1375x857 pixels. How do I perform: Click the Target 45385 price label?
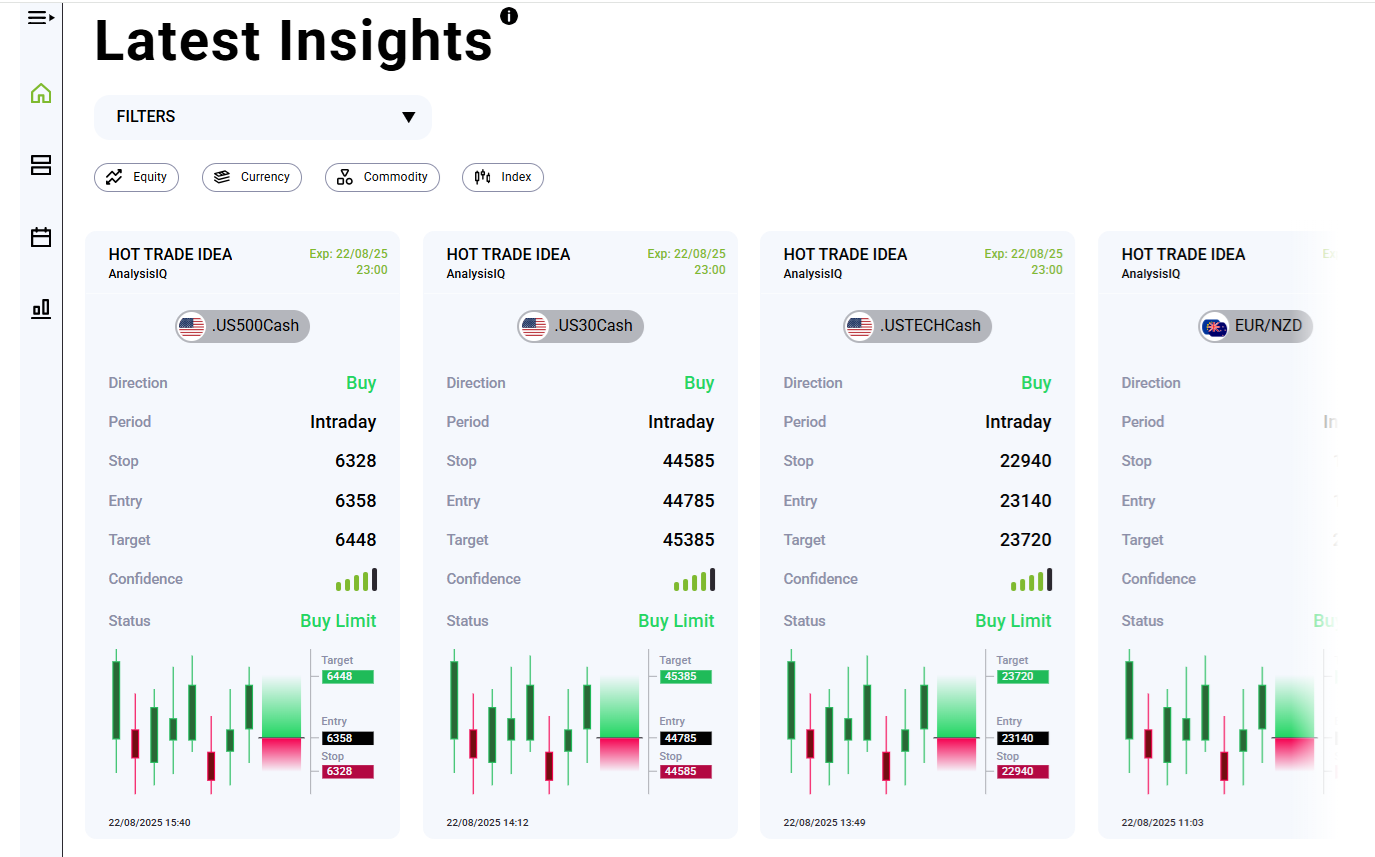686,677
